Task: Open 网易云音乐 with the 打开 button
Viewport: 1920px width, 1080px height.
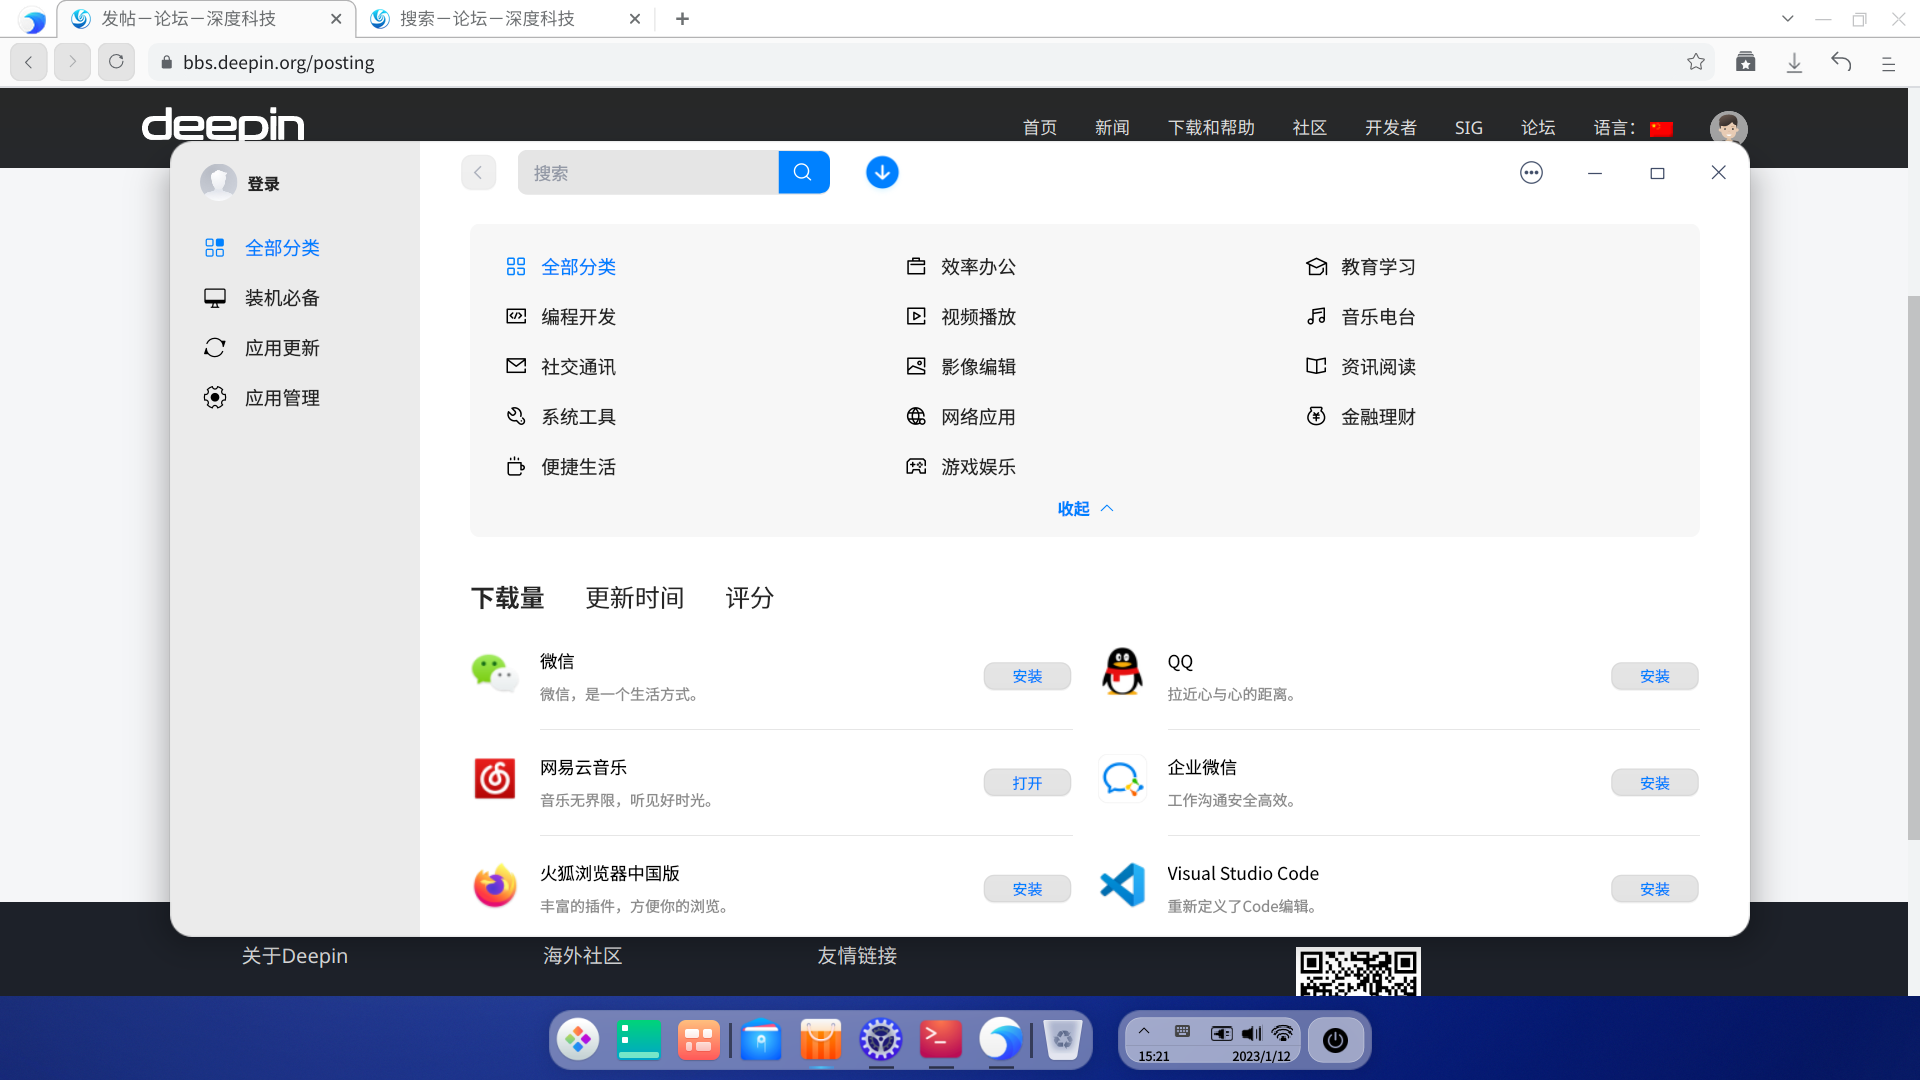Action: (x=1026, y=782)
